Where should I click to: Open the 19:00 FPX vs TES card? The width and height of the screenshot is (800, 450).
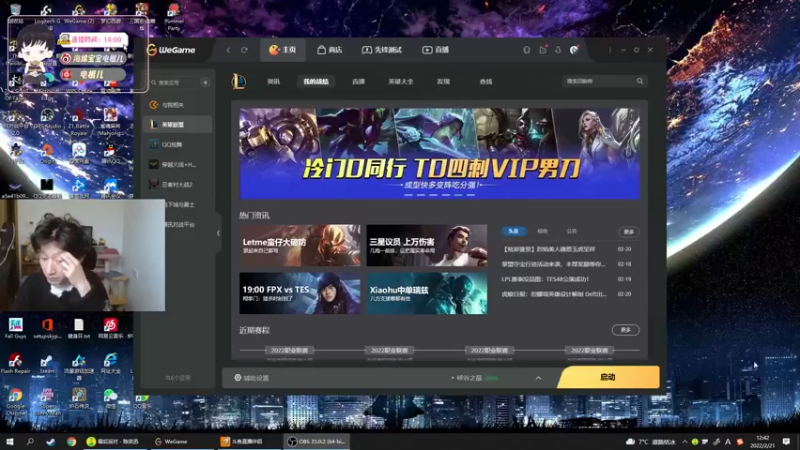coord(300,293)
